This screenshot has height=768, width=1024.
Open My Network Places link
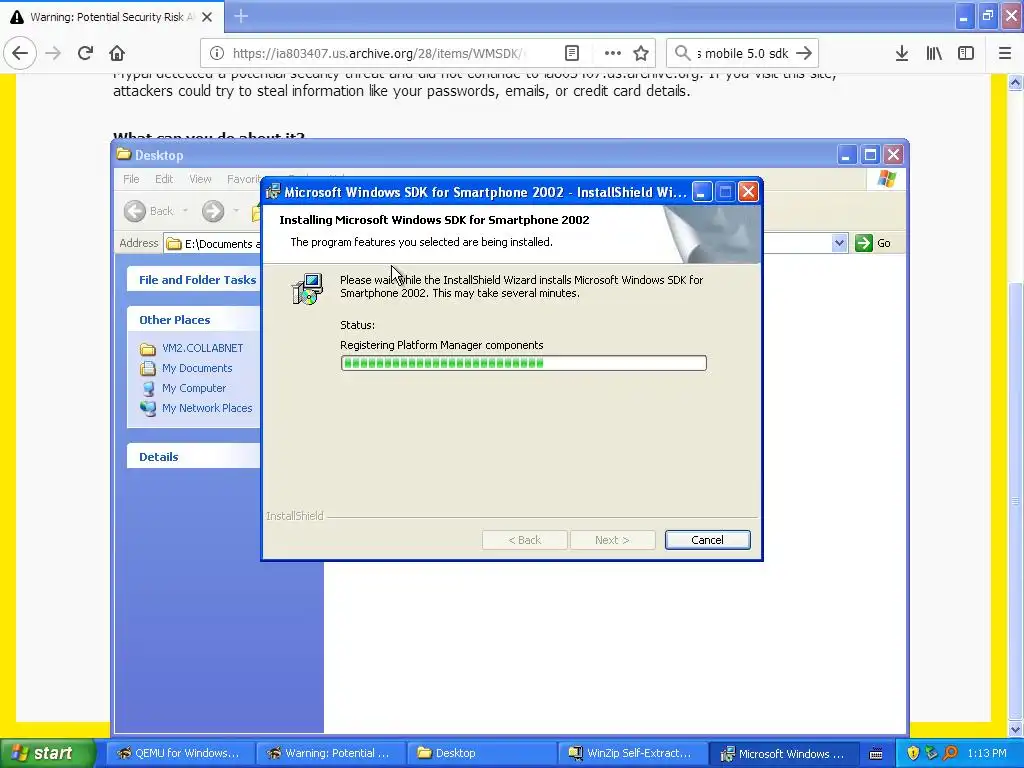(x=207, y=408)
